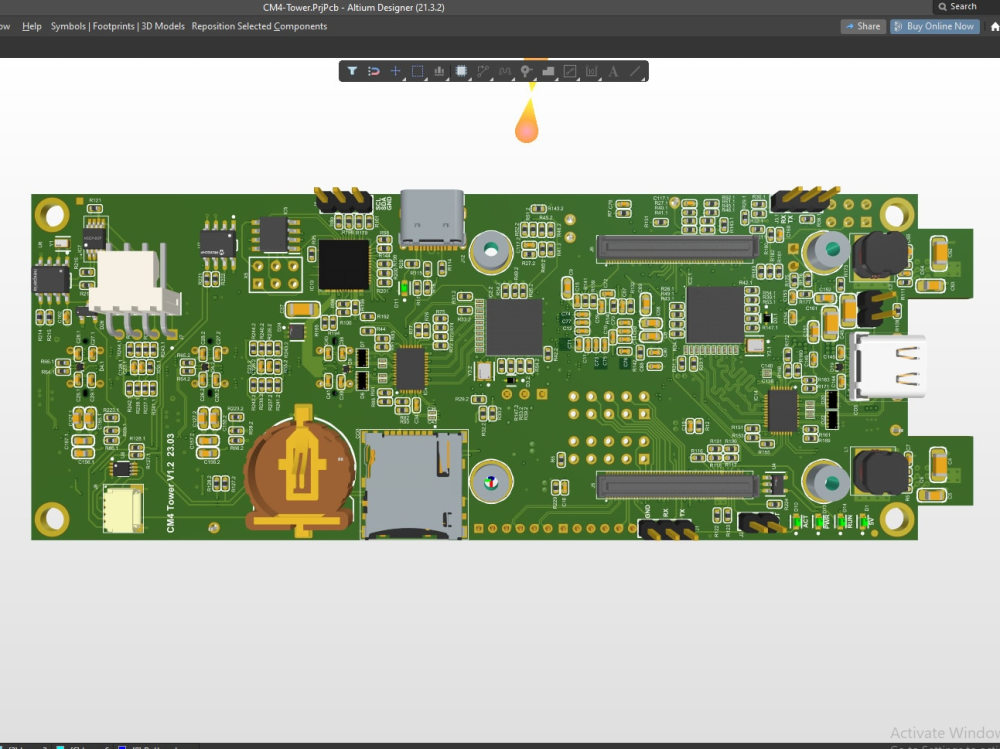Open Symbols | Footprints | 3D Models menu
Viewport: 1000px width, 749px height.
click(117, 26)
